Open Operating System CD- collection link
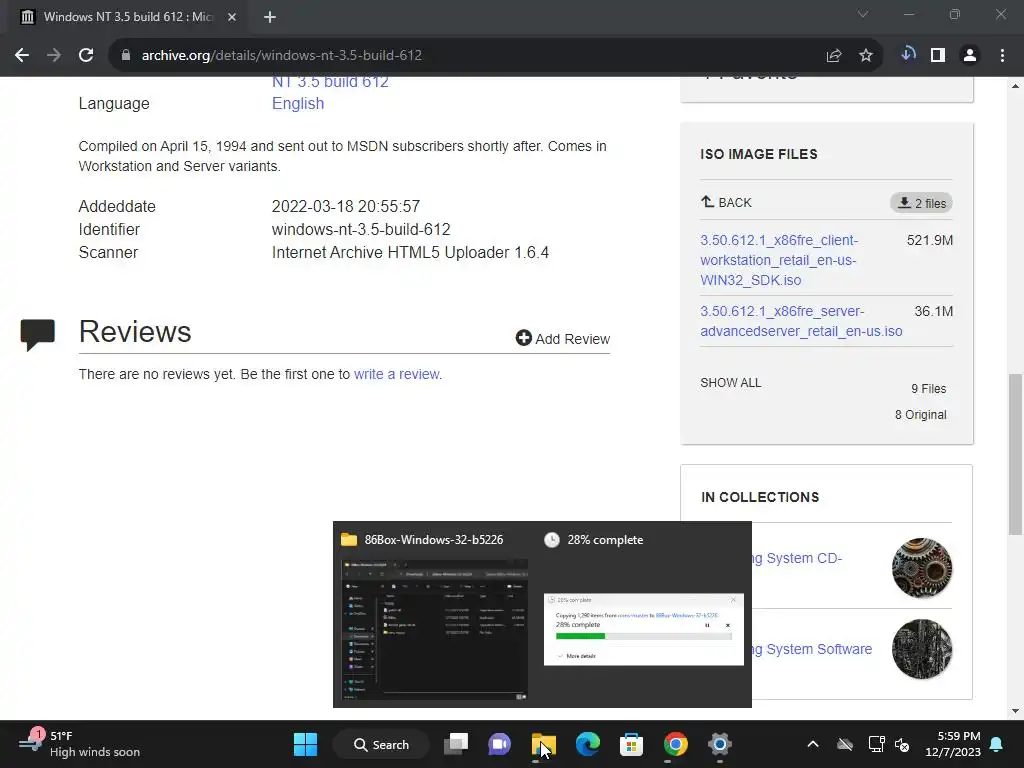The height and width of the screenshot is (768, 1024). (x=797, y=558)
